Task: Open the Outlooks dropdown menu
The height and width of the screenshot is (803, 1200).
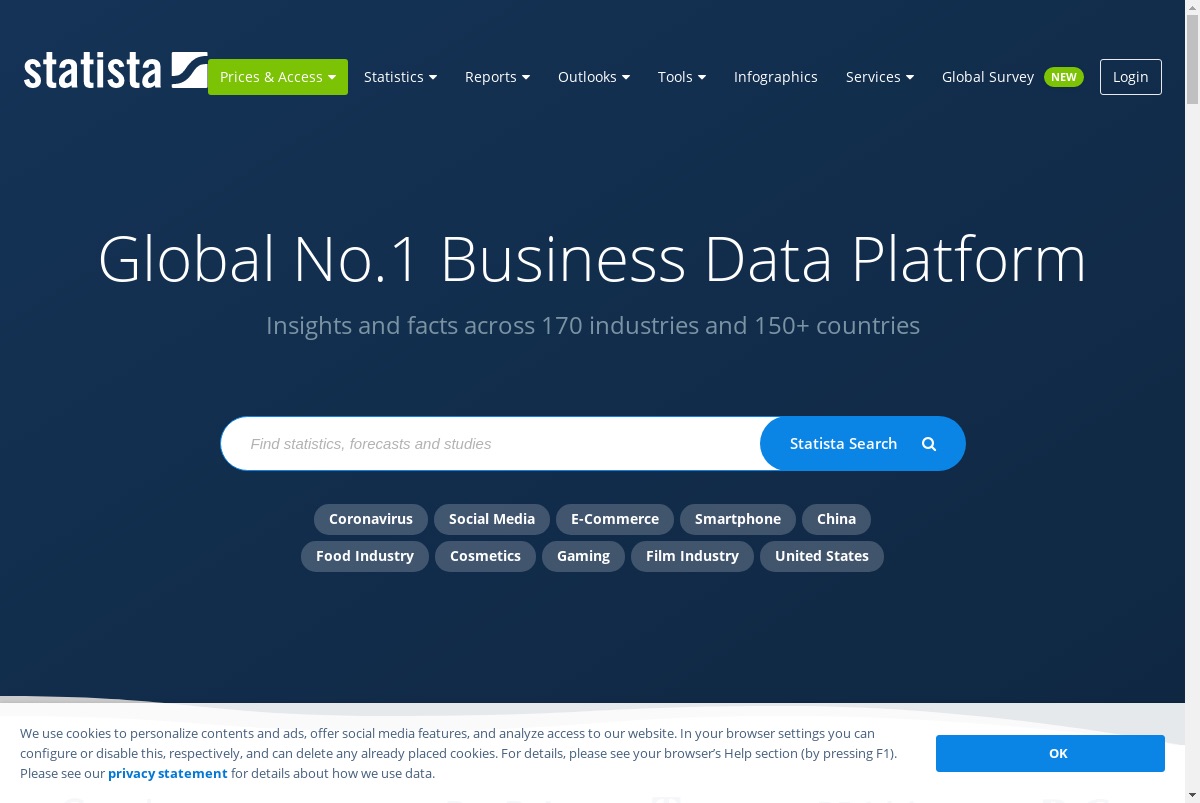Action: click(594, 77)
